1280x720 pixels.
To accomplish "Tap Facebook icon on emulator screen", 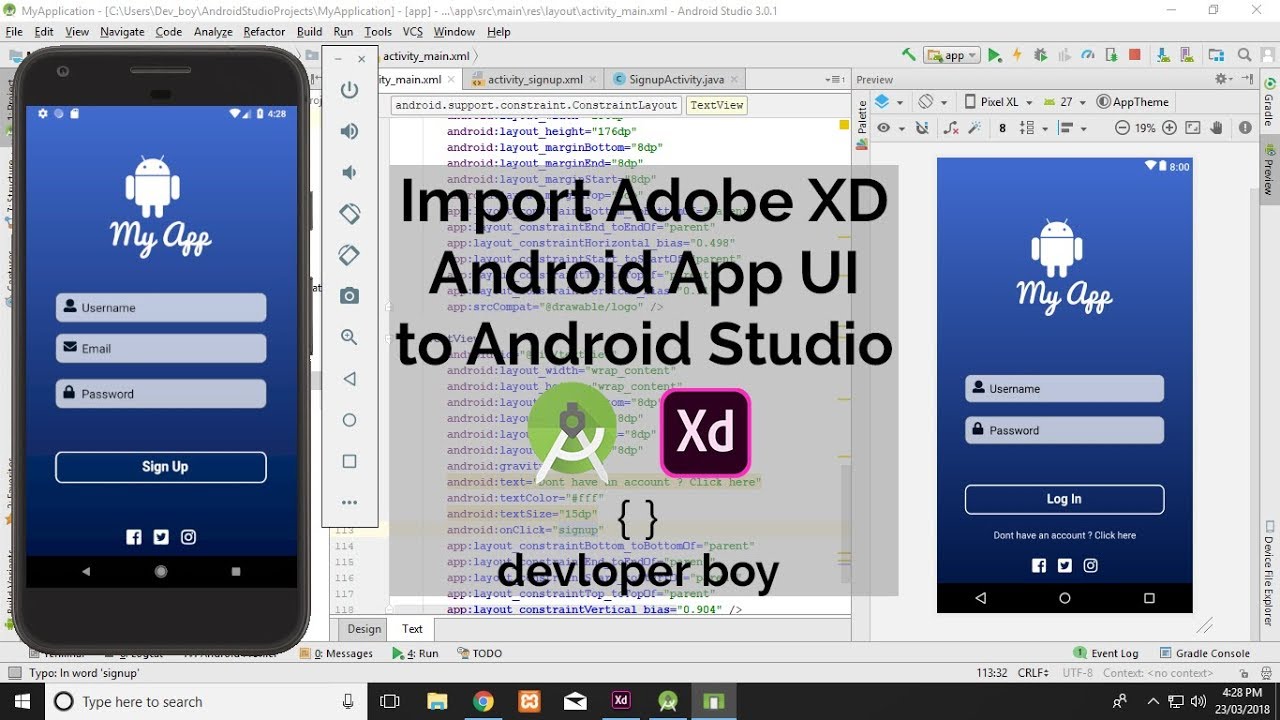I will [x=134, y=537].
